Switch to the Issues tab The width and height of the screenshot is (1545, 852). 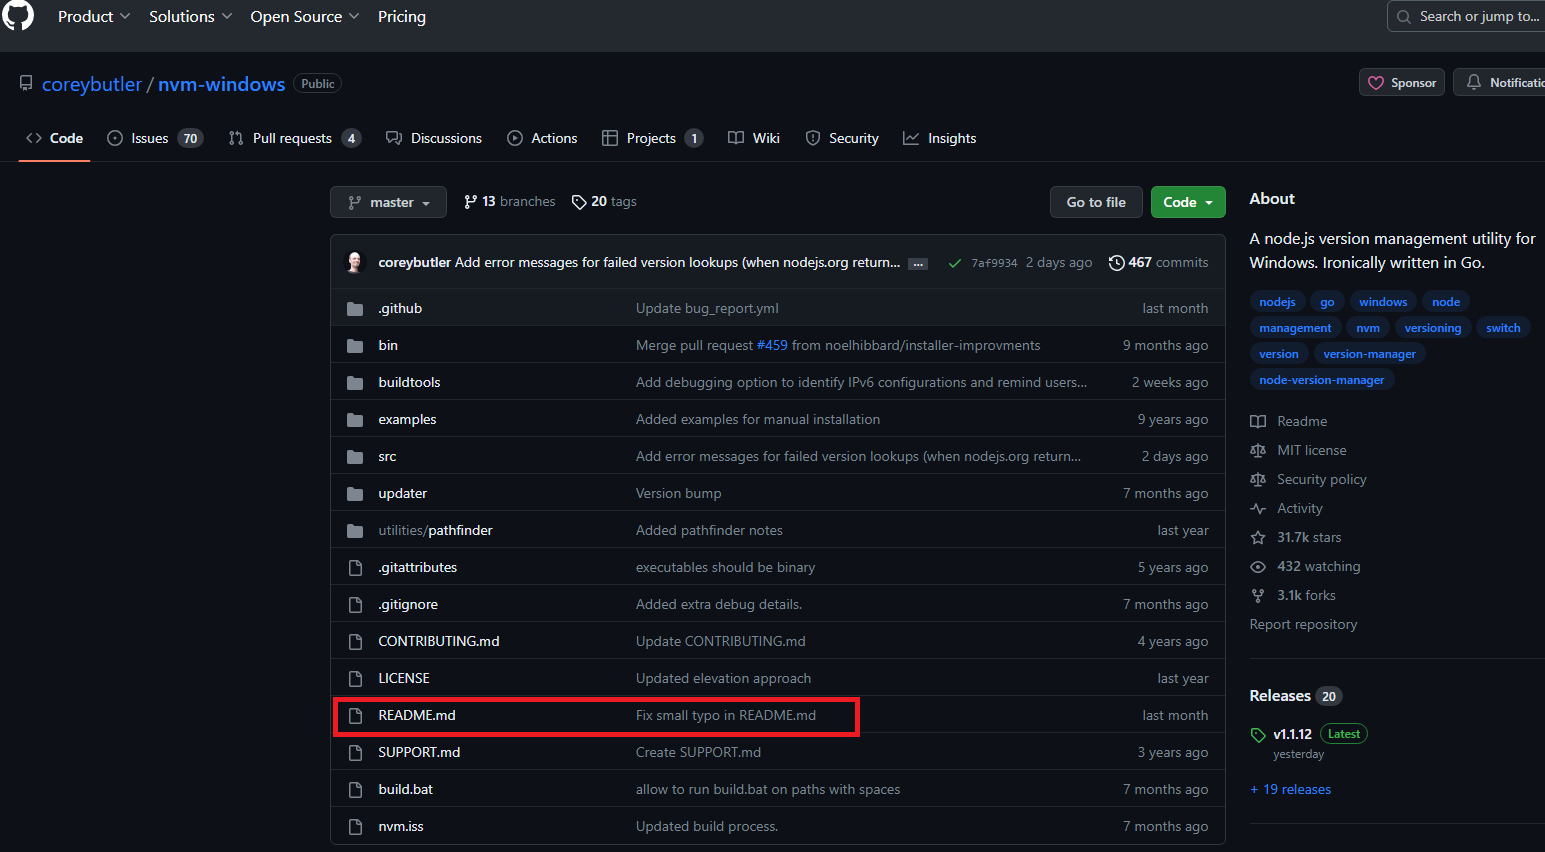[155, 139]
